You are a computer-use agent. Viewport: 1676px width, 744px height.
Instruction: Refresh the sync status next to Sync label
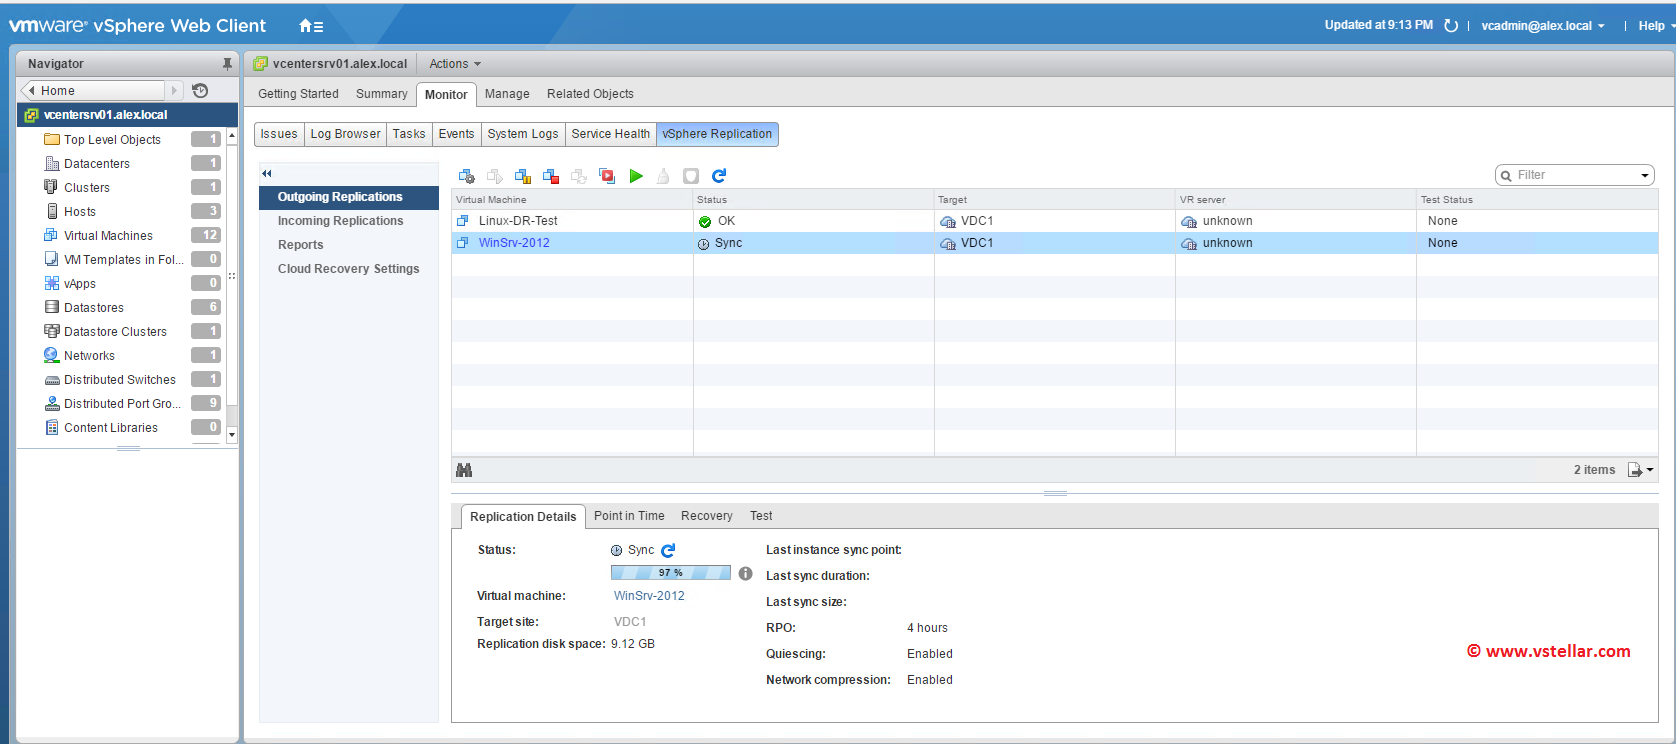click(669, 550)
